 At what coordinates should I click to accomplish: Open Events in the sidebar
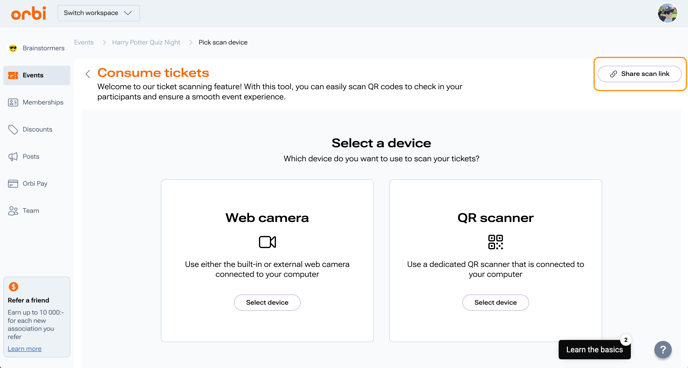36,75
